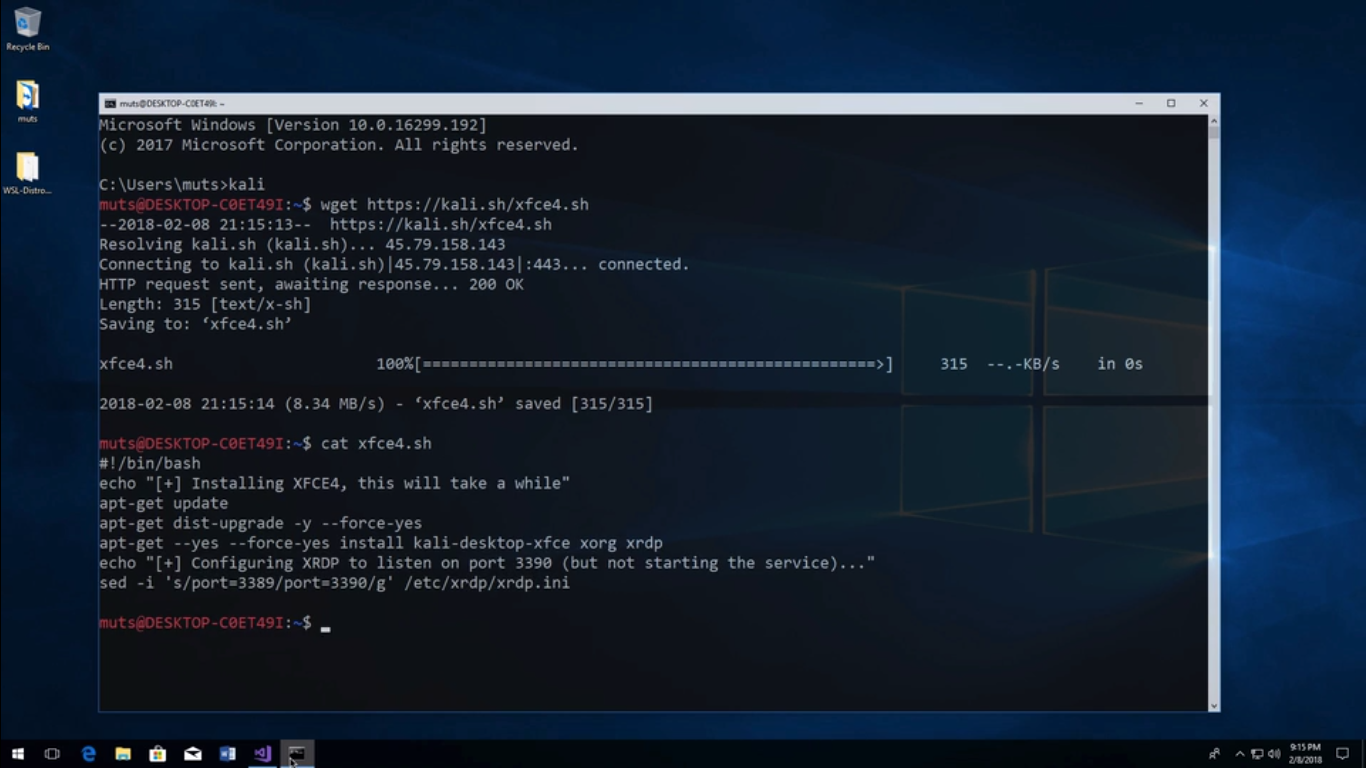Open the network status flyout

point(1256,754)
